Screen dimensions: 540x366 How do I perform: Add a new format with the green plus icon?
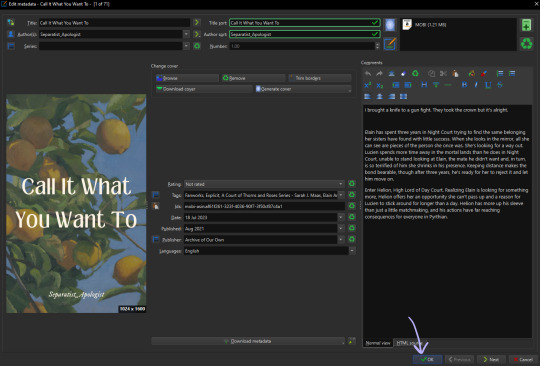pyautogui.click(x=526, y=25)
